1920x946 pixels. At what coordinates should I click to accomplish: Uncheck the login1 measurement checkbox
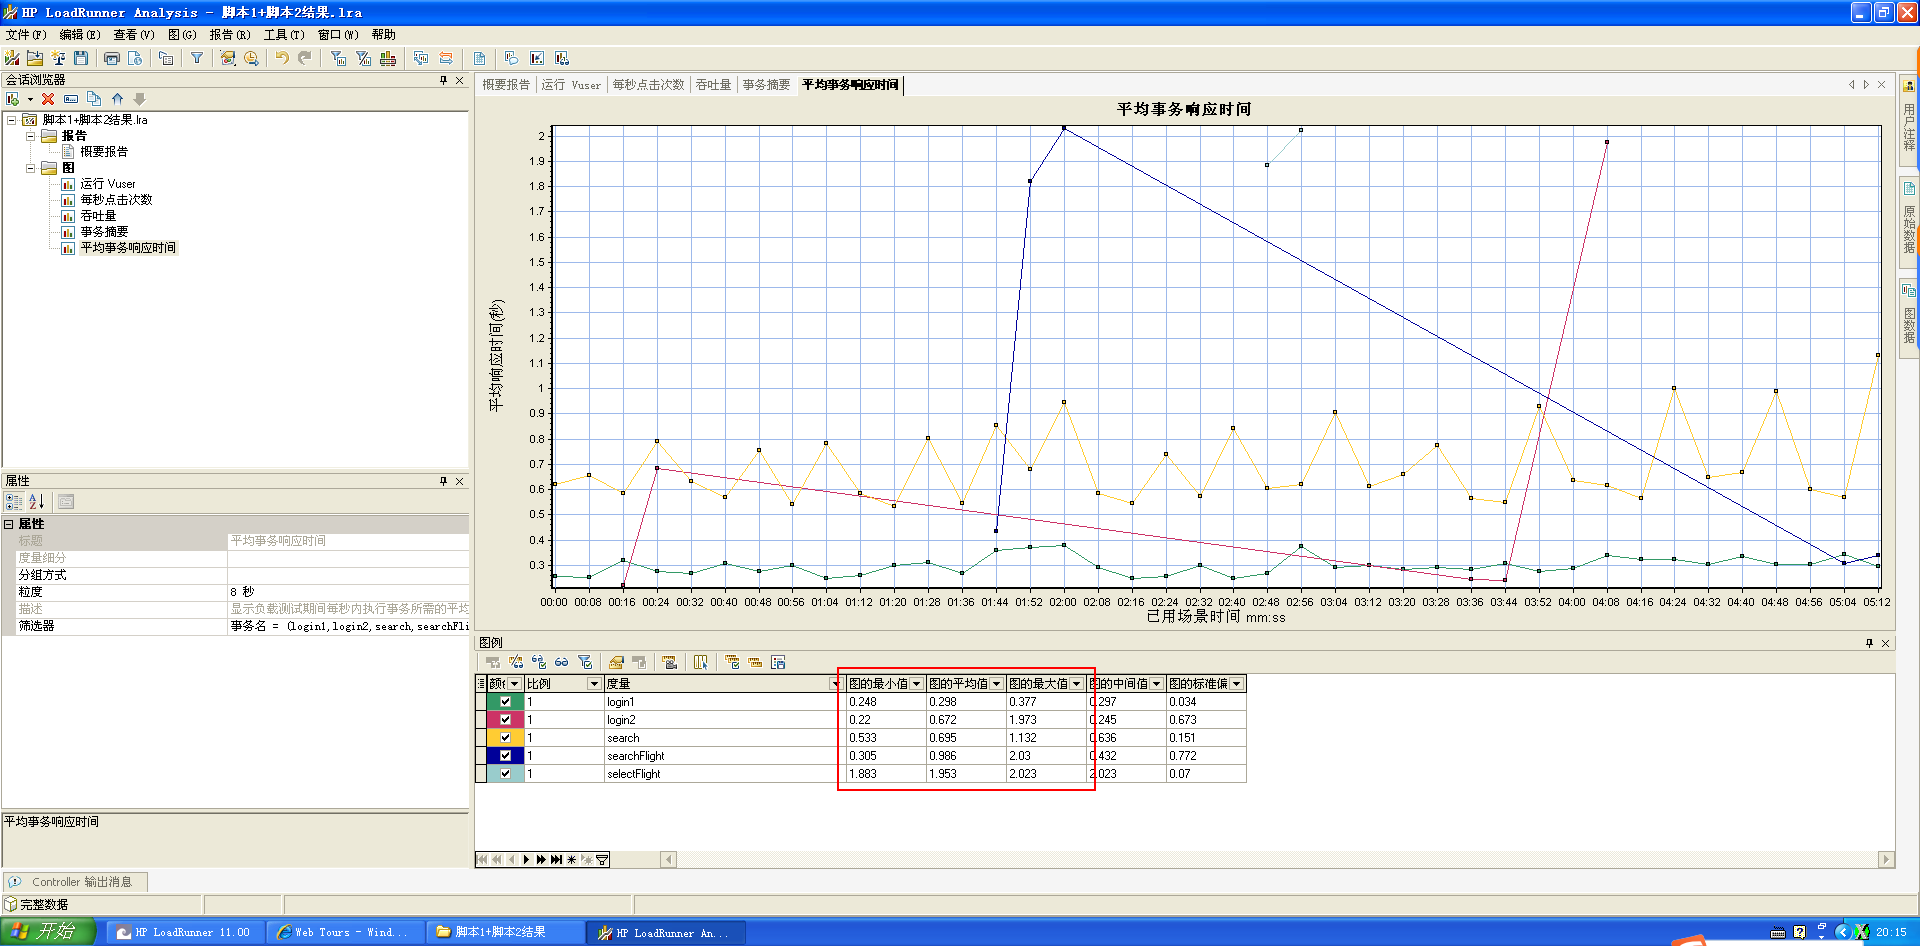point(505,702)
